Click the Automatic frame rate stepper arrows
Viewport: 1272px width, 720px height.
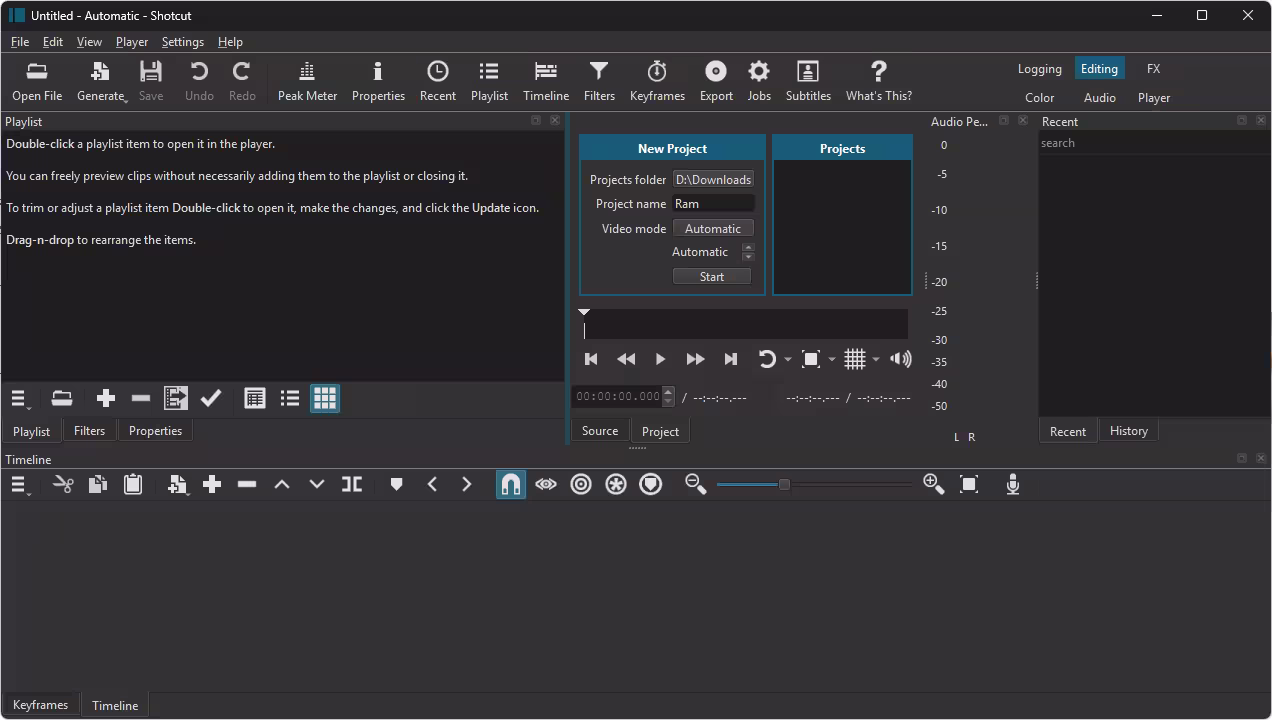(x=748, y=252)
